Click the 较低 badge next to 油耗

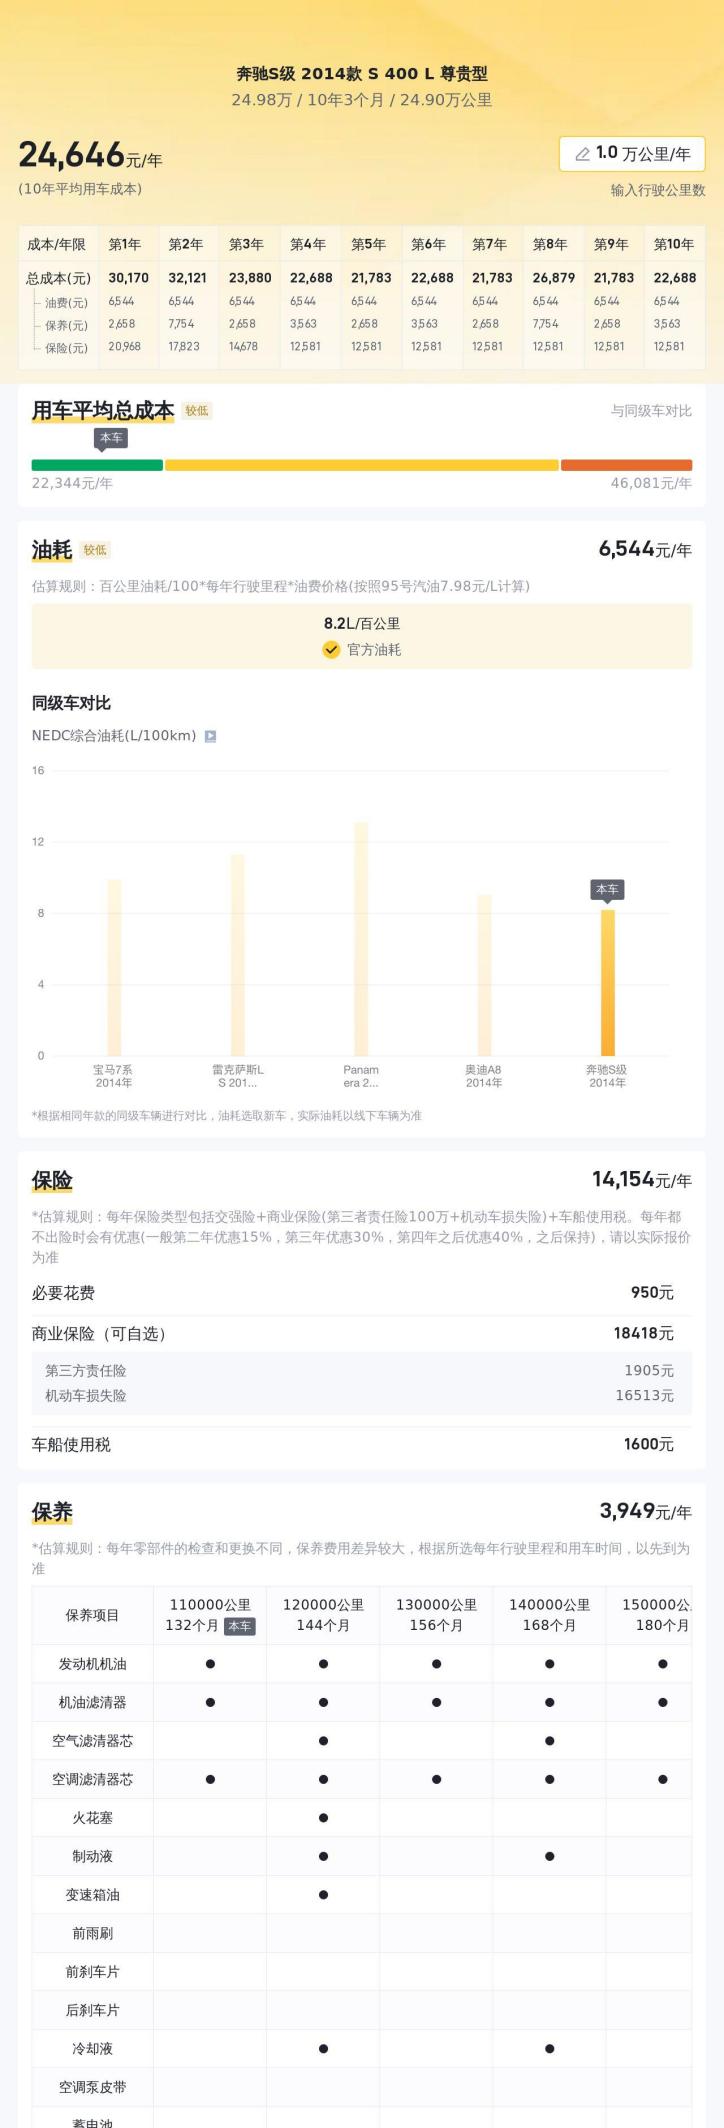95,550
